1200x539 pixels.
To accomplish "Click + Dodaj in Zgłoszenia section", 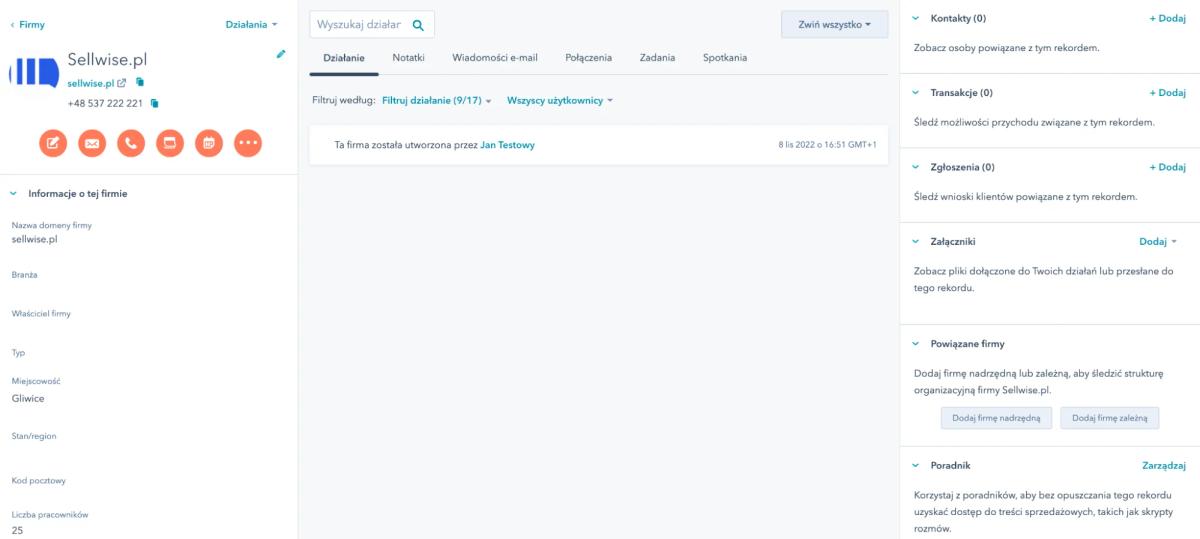I will 1166,167.
